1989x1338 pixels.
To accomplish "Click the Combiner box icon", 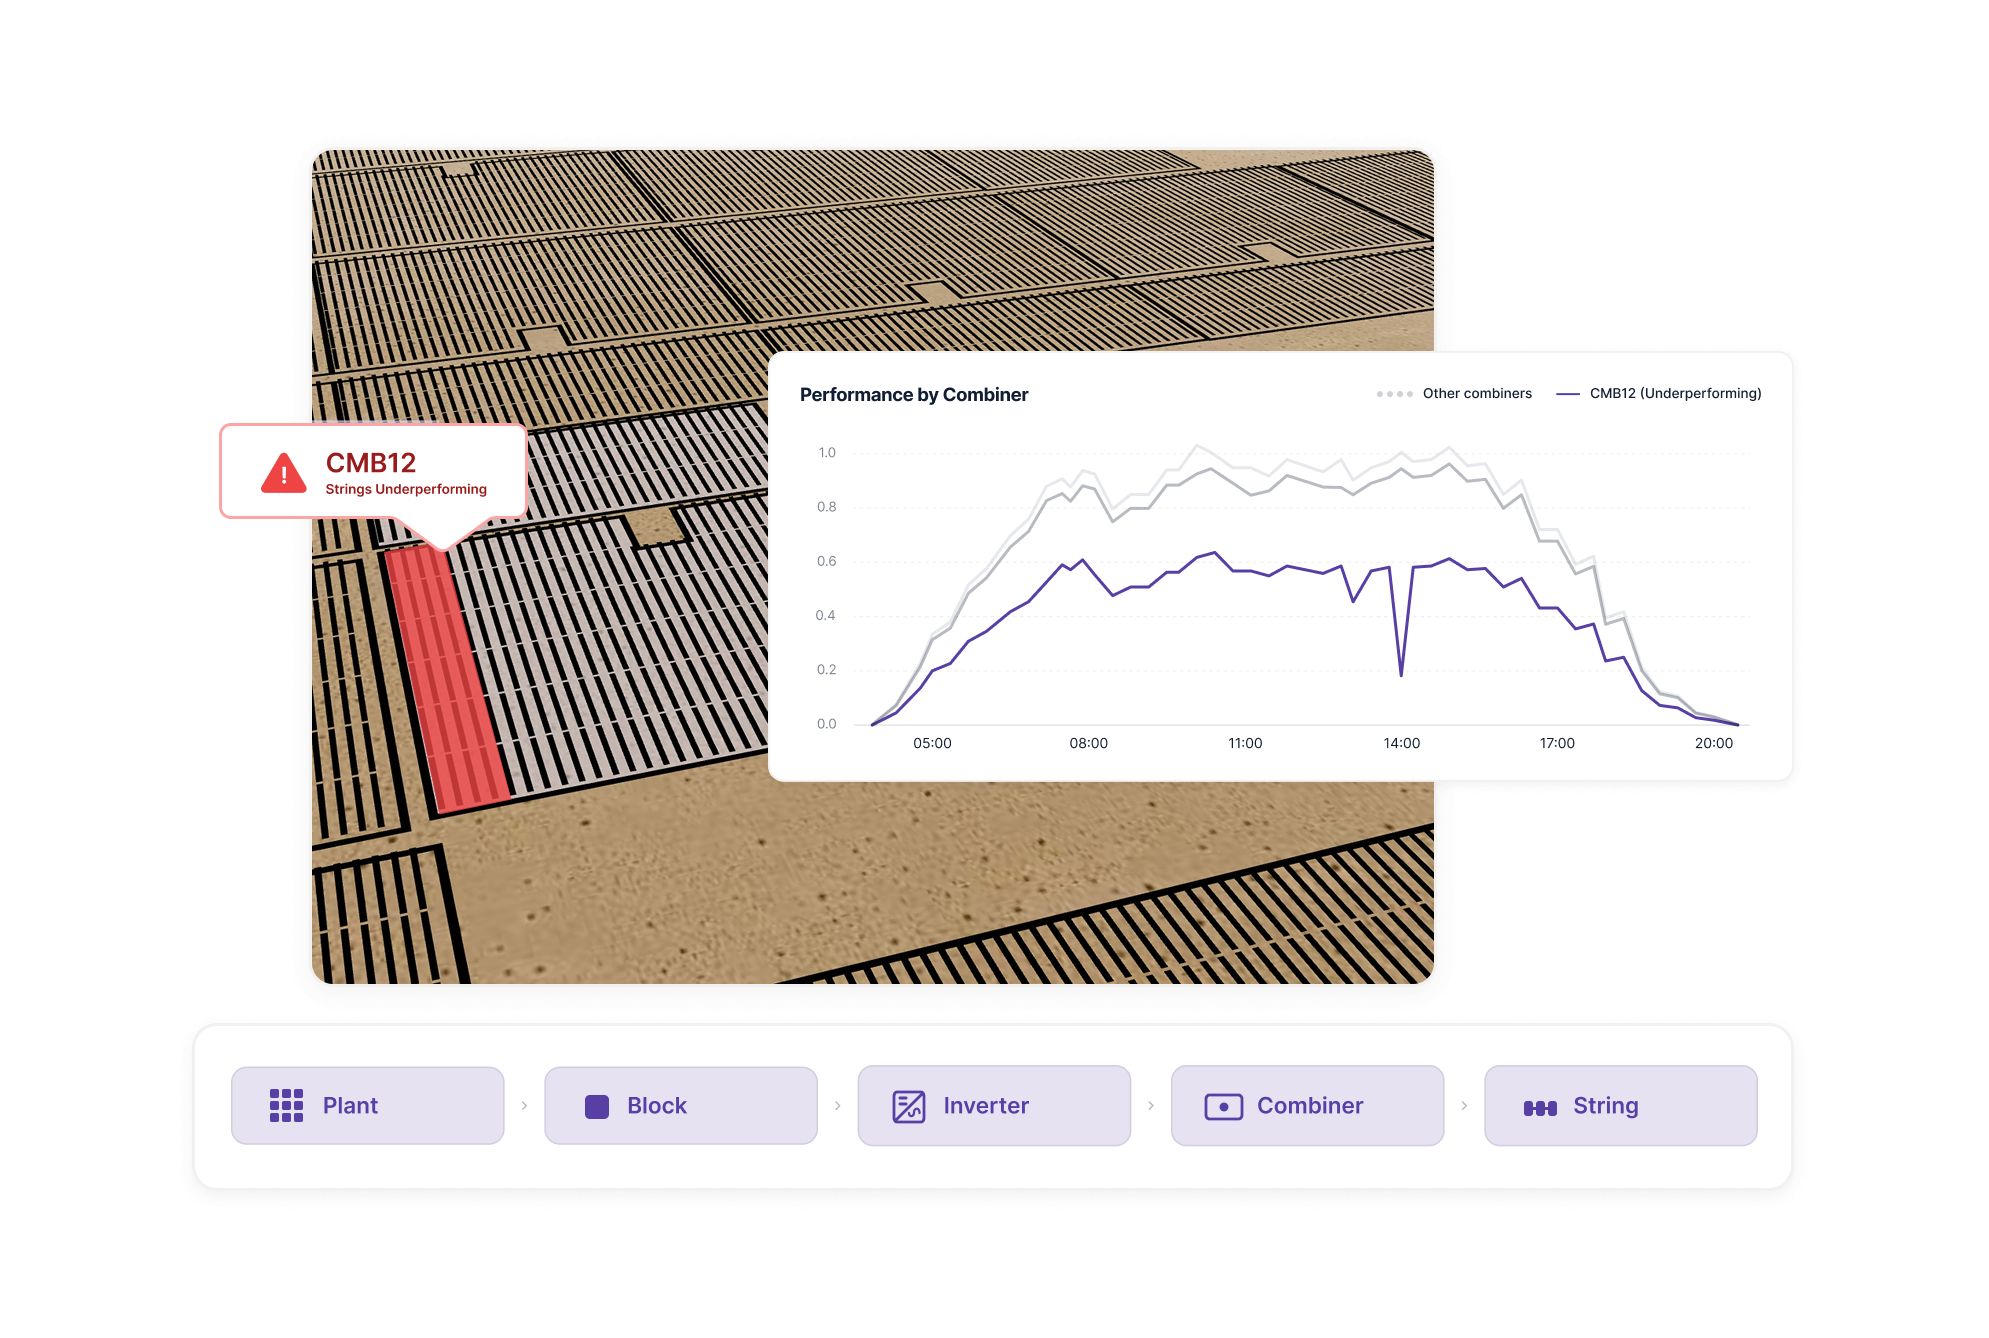I will click(x=1223, y=1106).
